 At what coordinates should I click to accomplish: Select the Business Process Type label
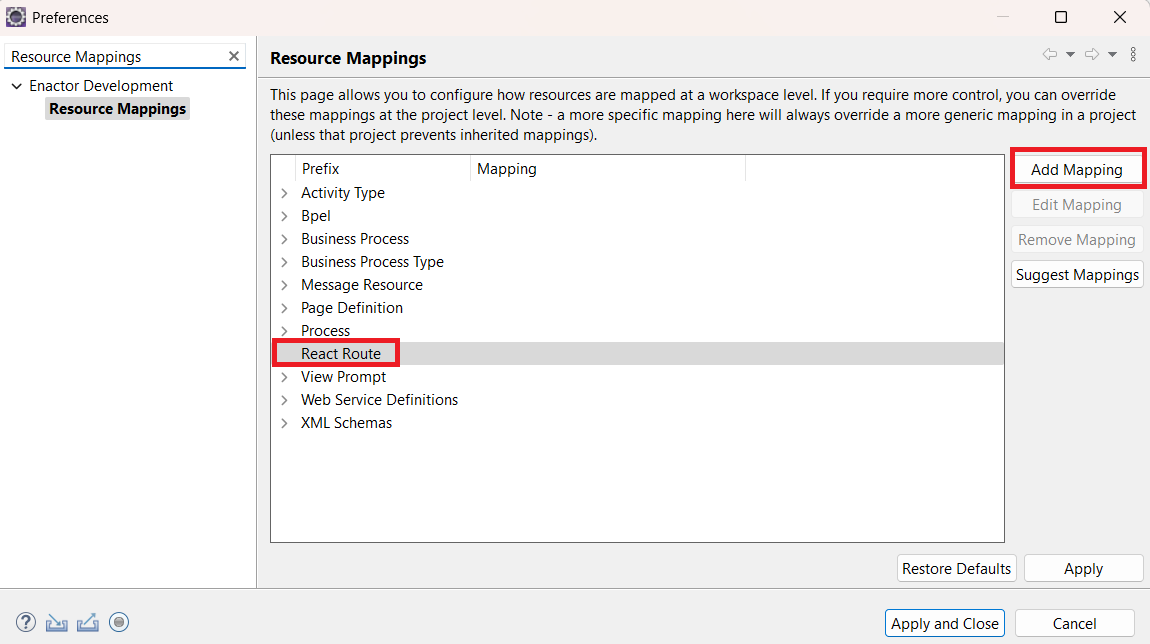(372, 262)
